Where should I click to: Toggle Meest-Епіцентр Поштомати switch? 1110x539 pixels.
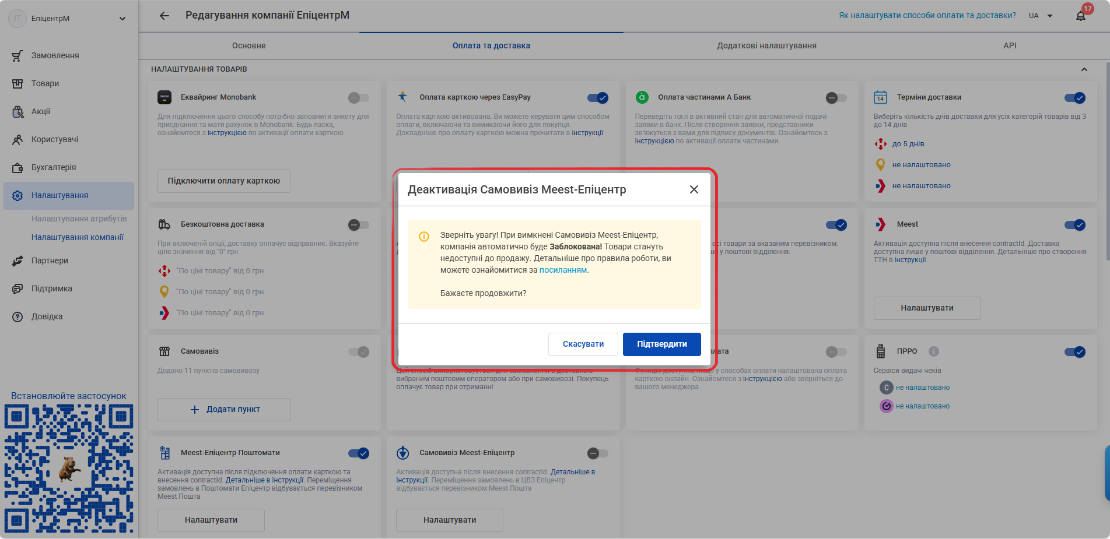point(359,453)
